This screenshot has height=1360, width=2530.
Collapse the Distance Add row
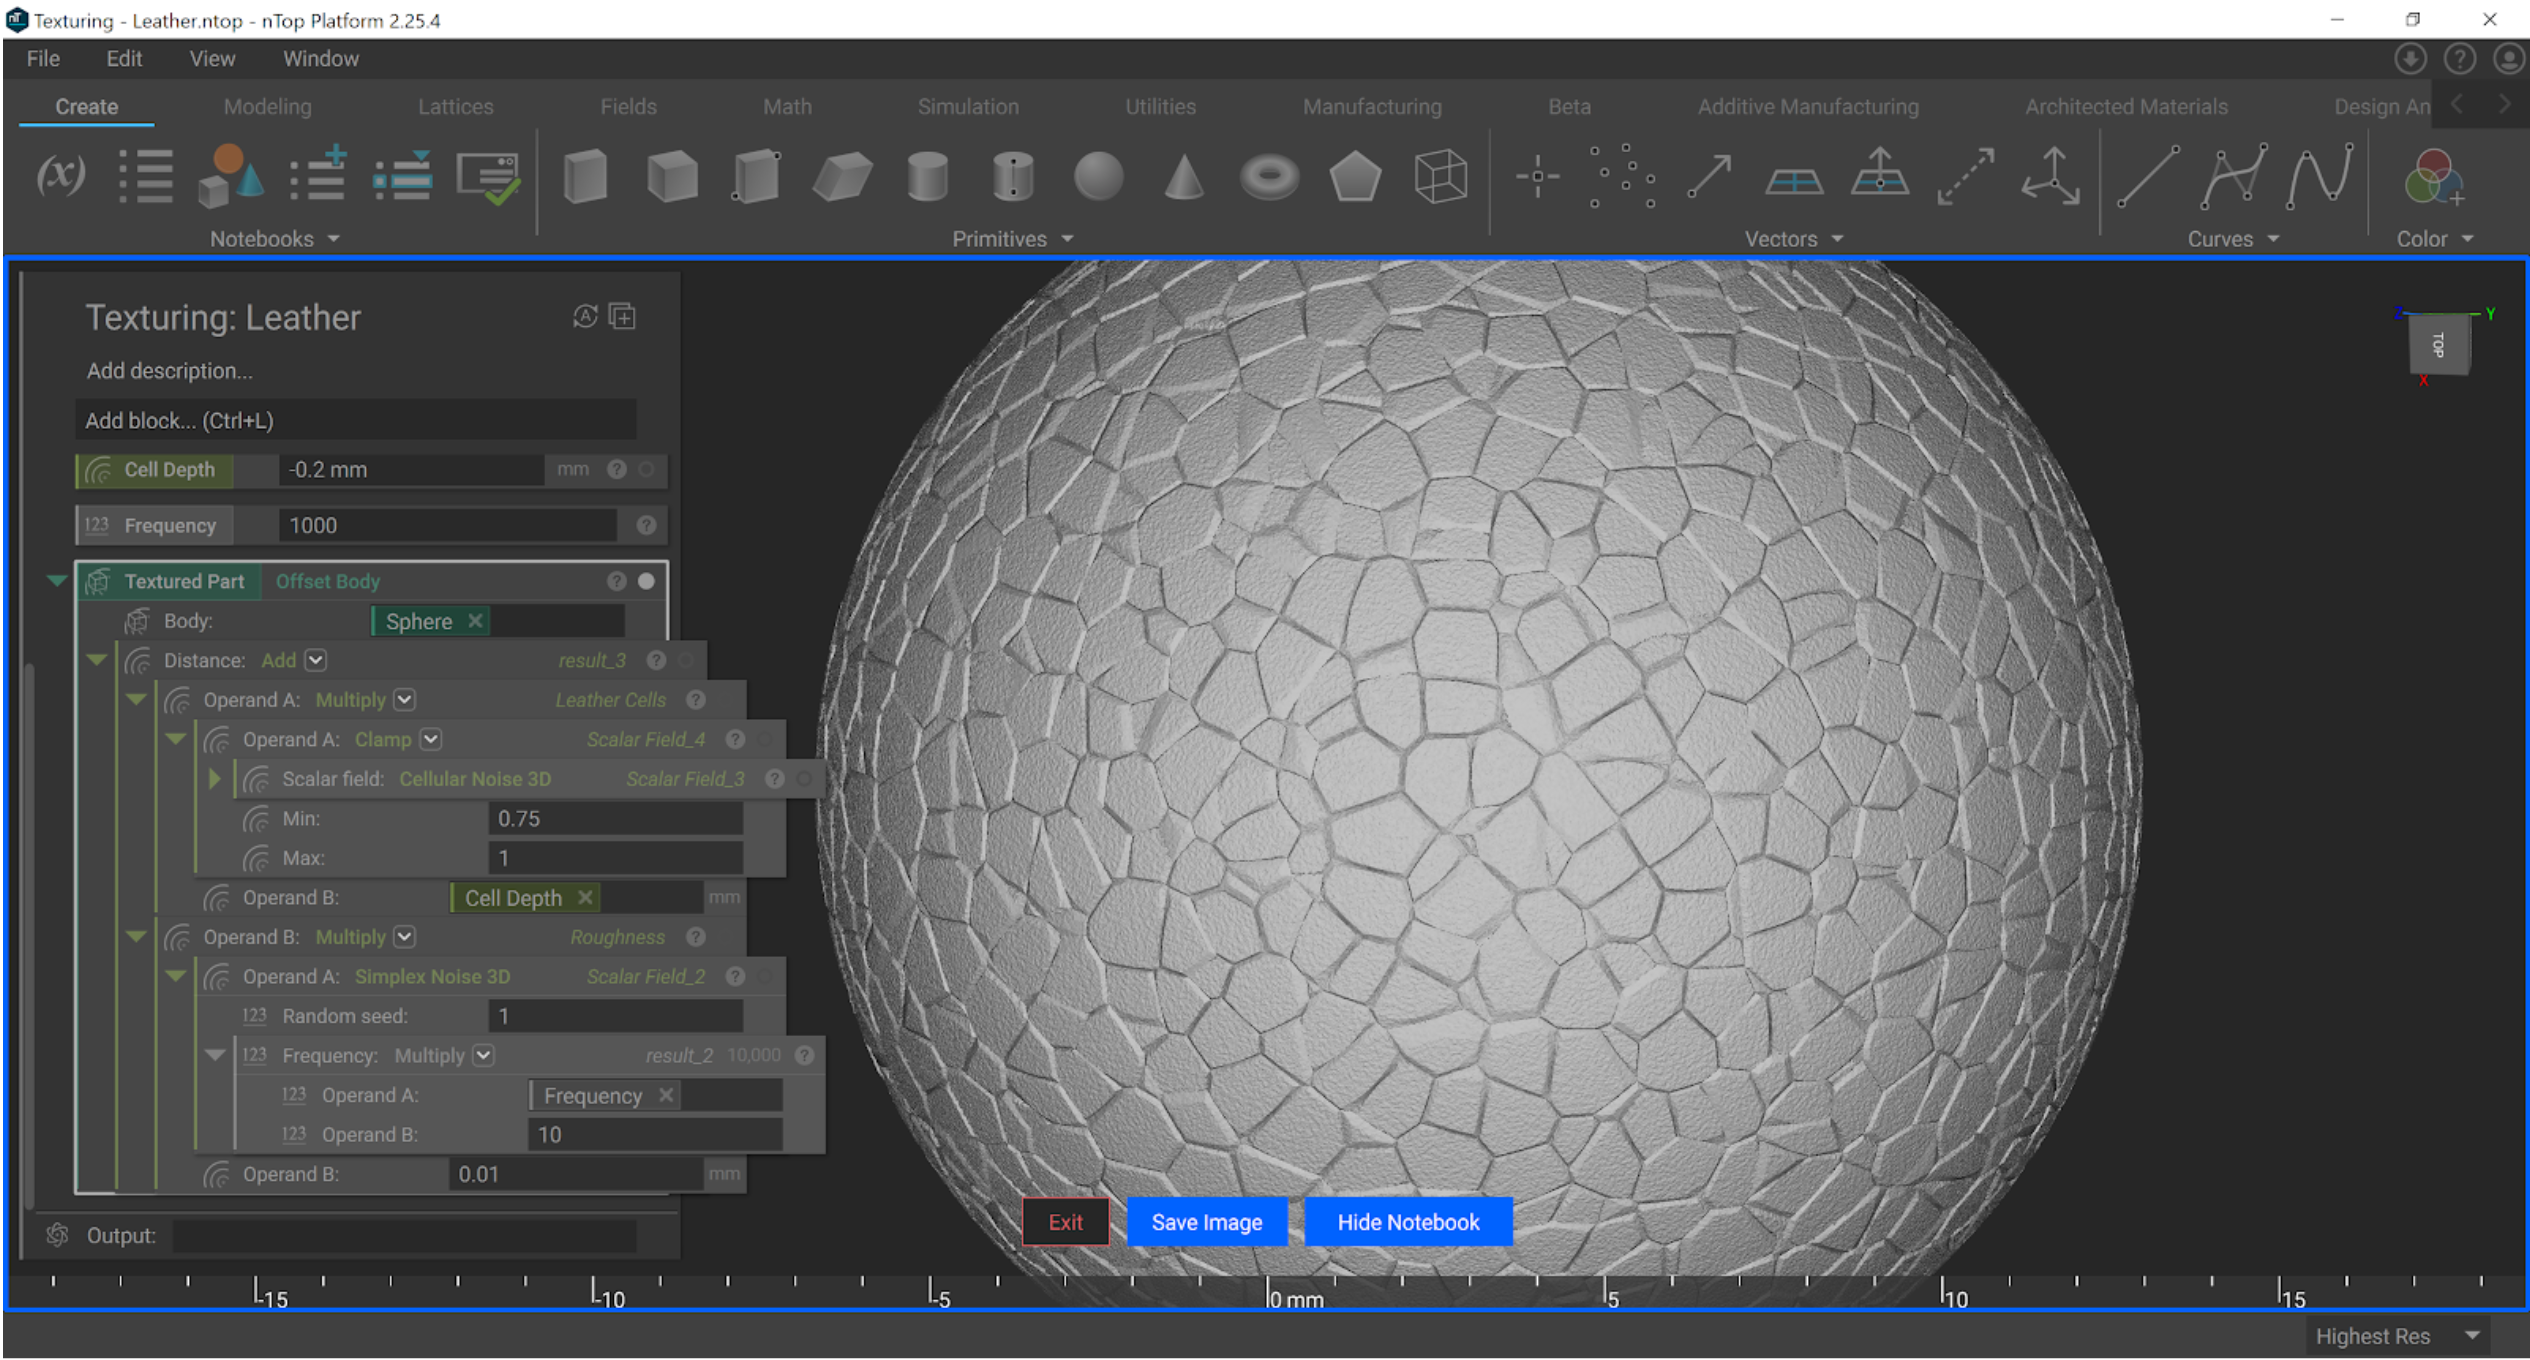97,660
